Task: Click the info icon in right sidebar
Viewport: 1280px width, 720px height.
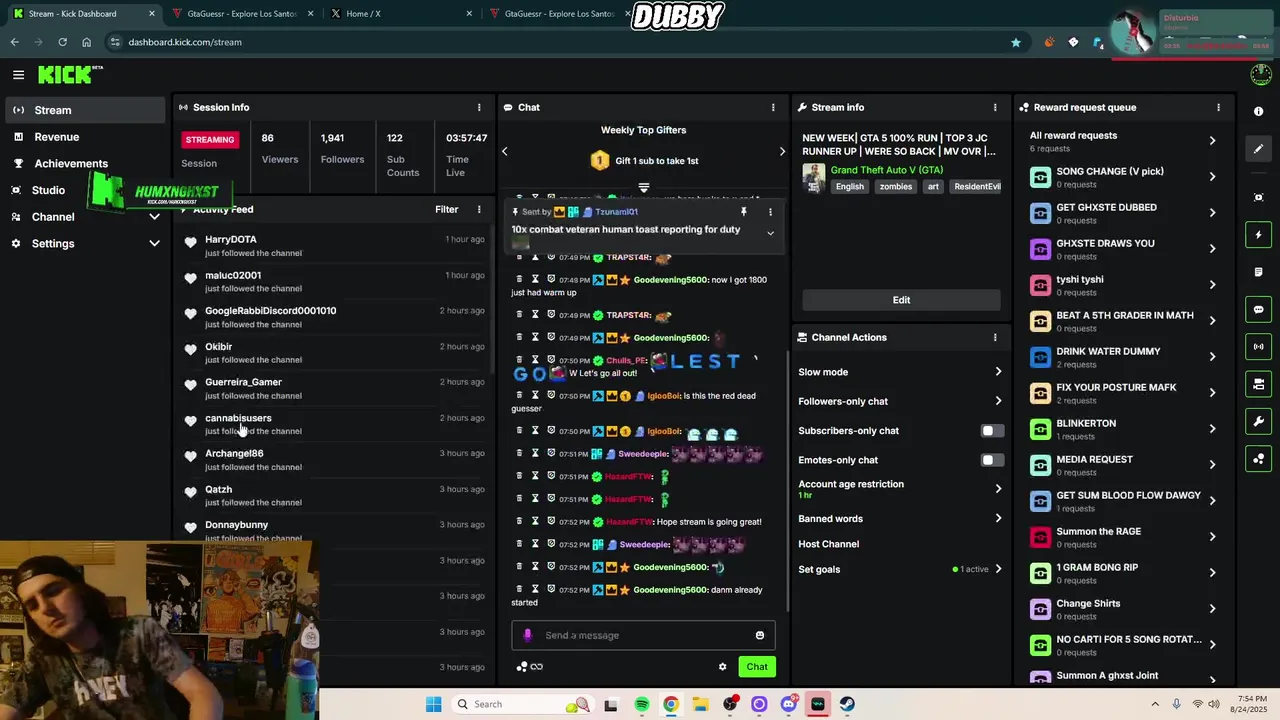Action: pyautogui.click(x=1259, y=112)
